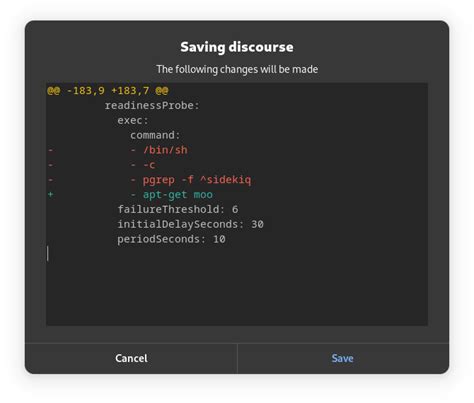Click the red minus marker beside pgrep
This screenshot has height=403, width=474.
pos(50,180)
